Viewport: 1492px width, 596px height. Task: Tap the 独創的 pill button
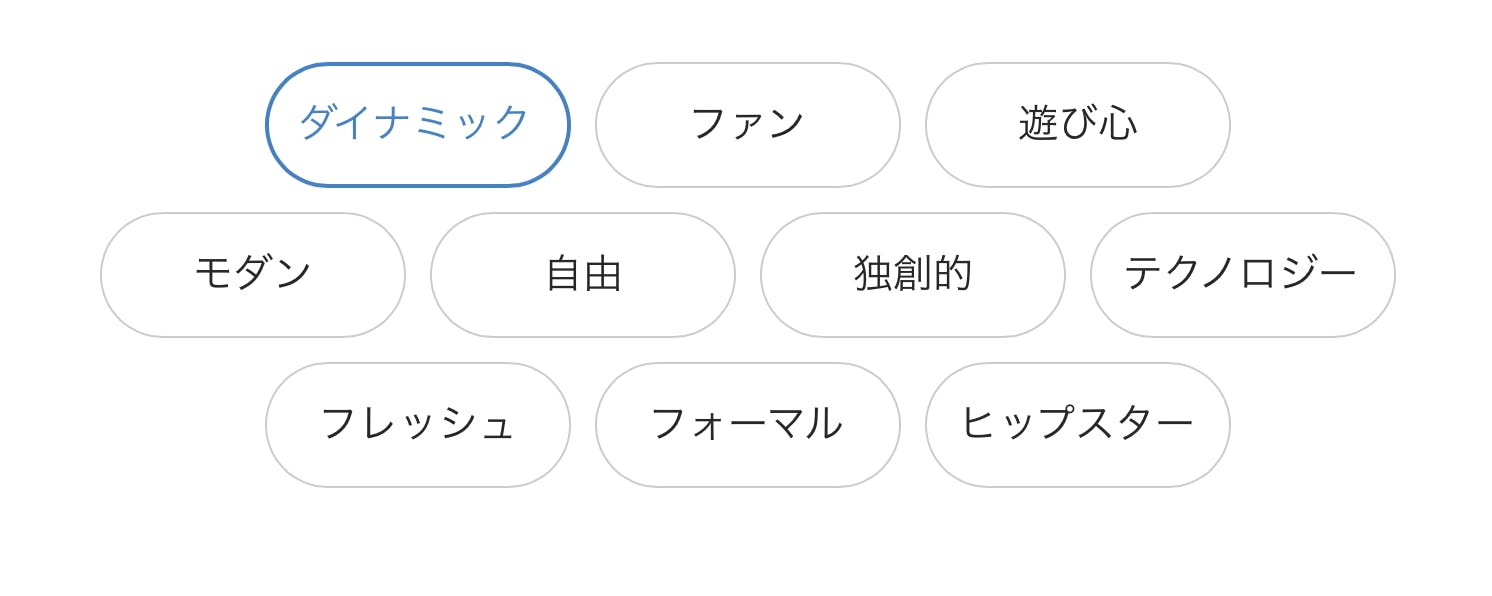coord(912,274)
